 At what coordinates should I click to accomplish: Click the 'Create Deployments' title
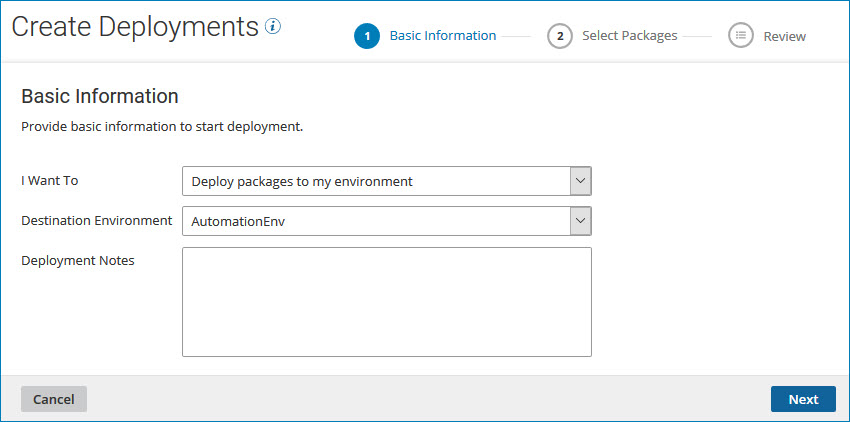click(x=135, y=27)
